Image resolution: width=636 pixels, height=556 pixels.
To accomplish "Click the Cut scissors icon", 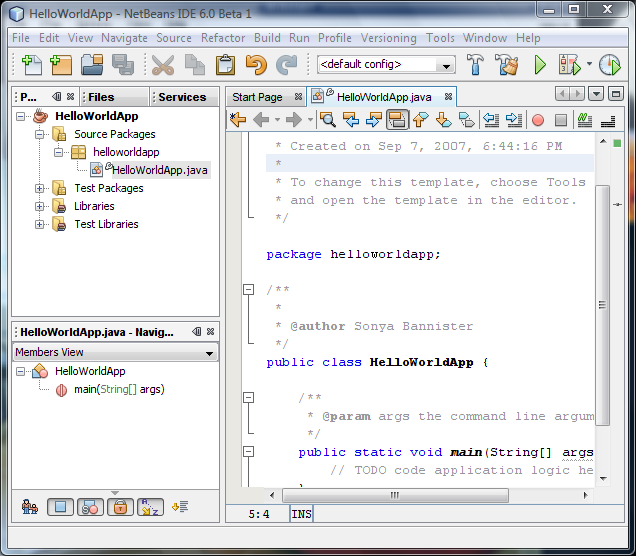I will pos(163,65).
